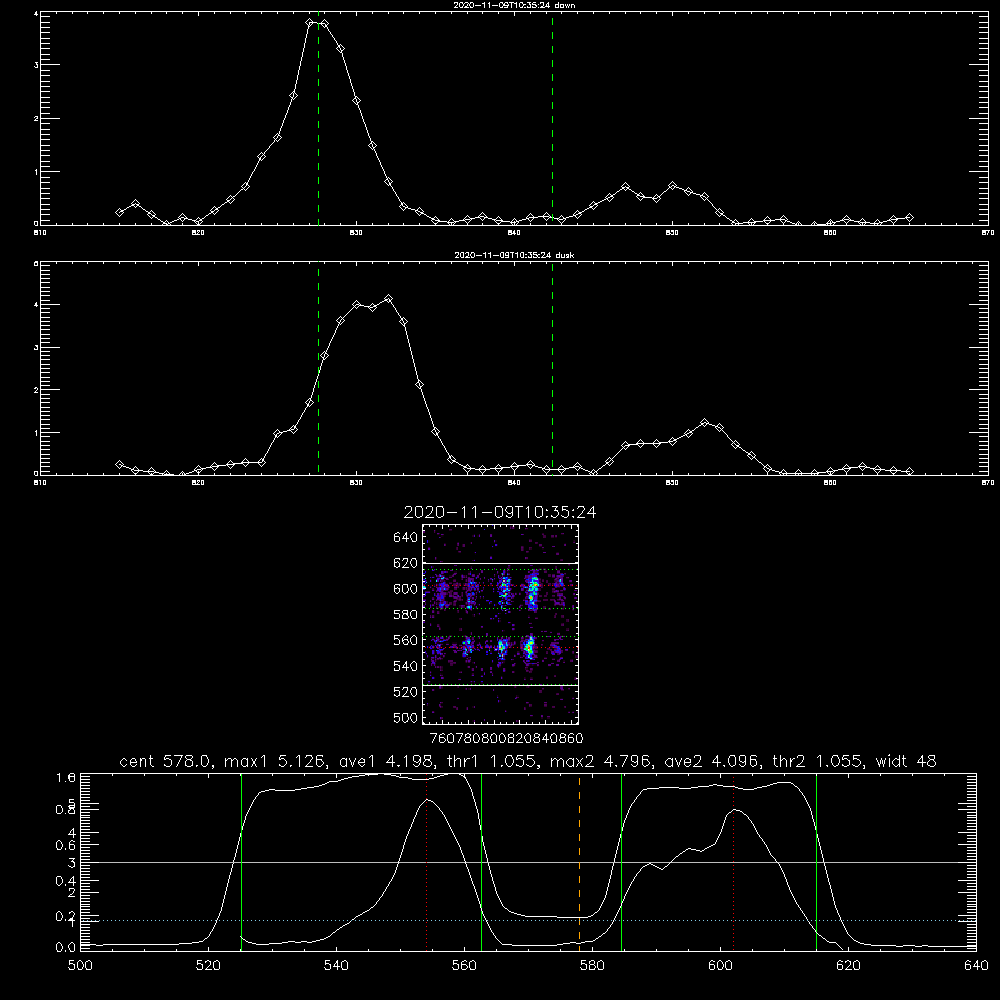The image size is (1000, 1000).
Task: Click the '820' x-axis label under the dawn plot
Action: (x=198, y=233)
